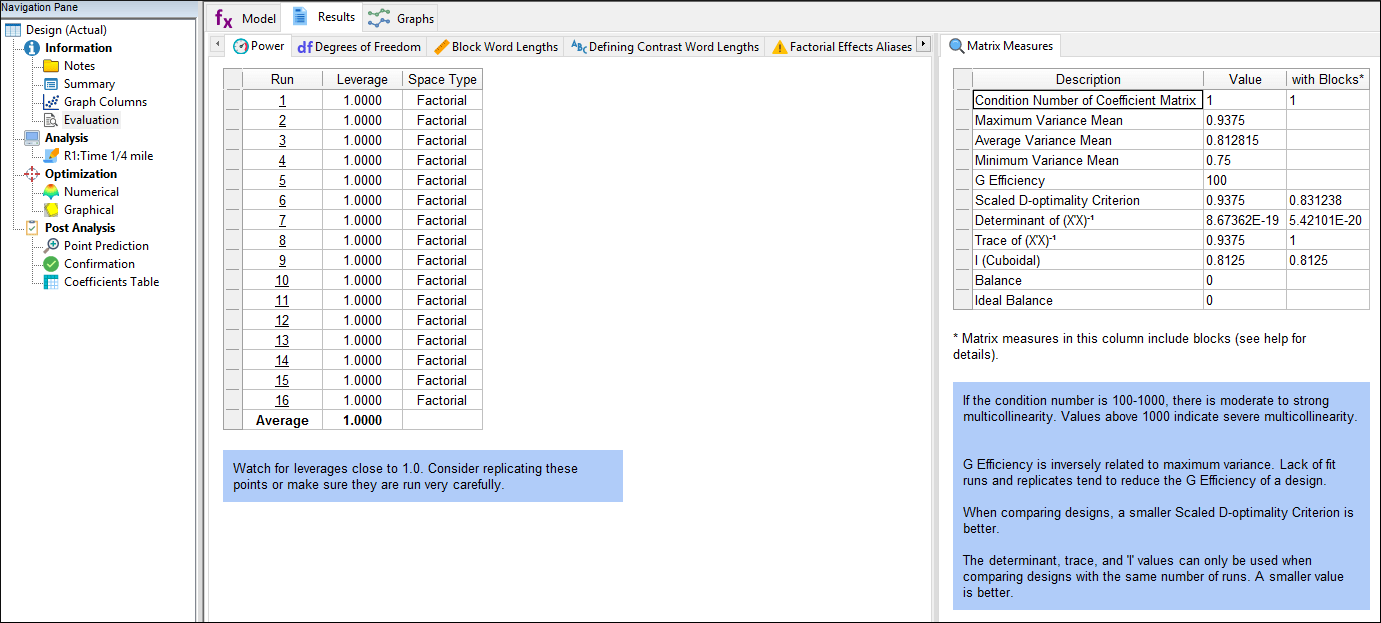1381x623 pixels.
Task: Open the Graphical optimization node
Action: pos(89,209)
